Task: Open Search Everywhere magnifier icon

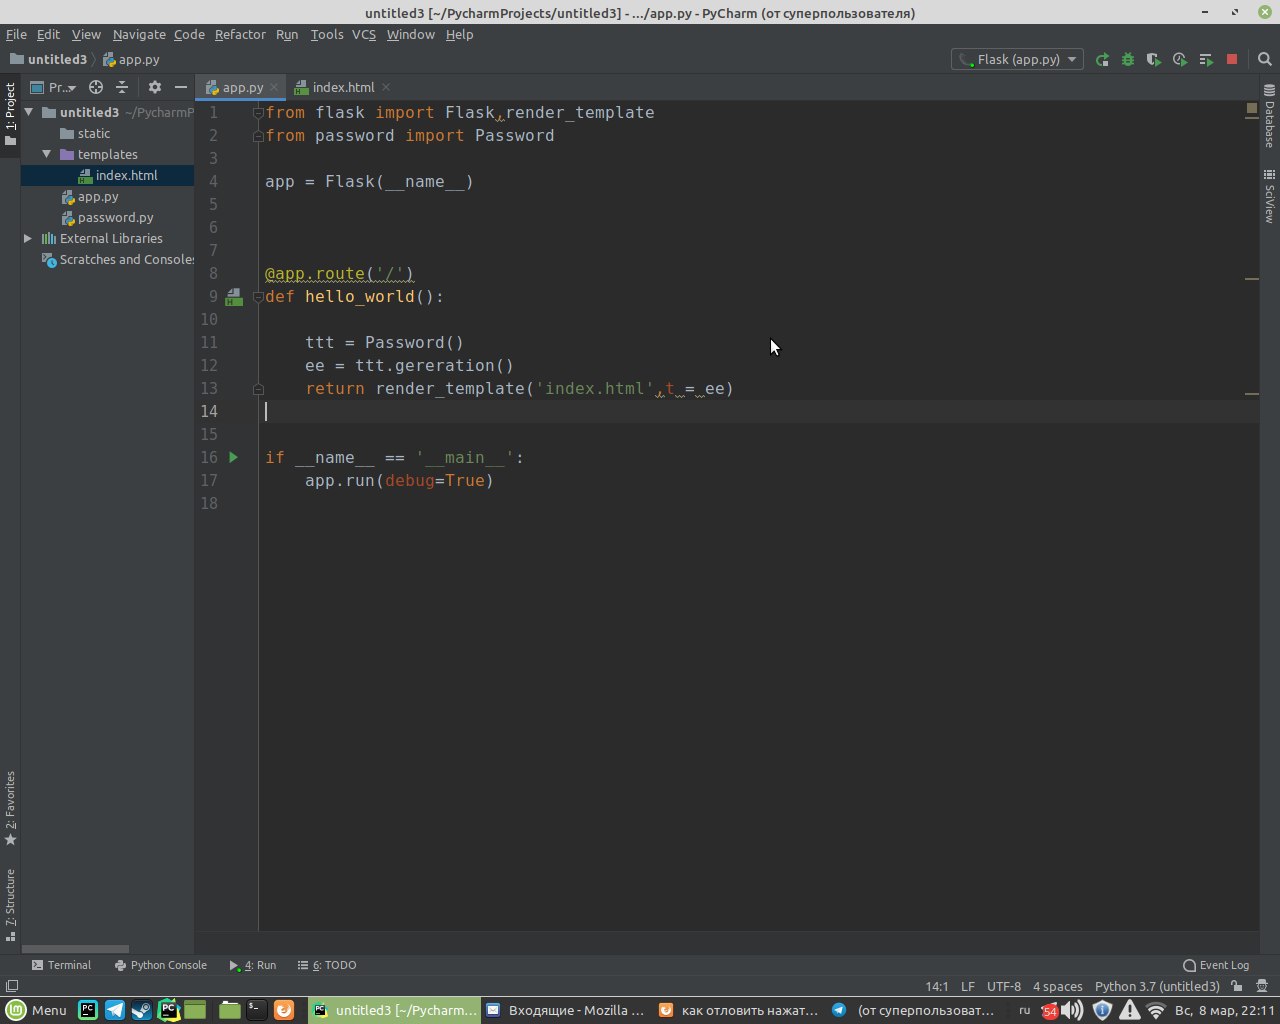Action: (x=1264, y=60)
